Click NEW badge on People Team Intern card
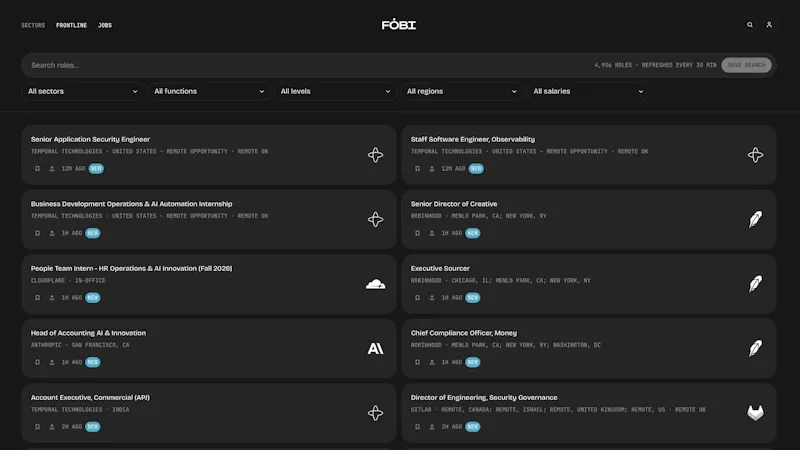The width and height of the screenshot is (800, 450). pos(93,297)
